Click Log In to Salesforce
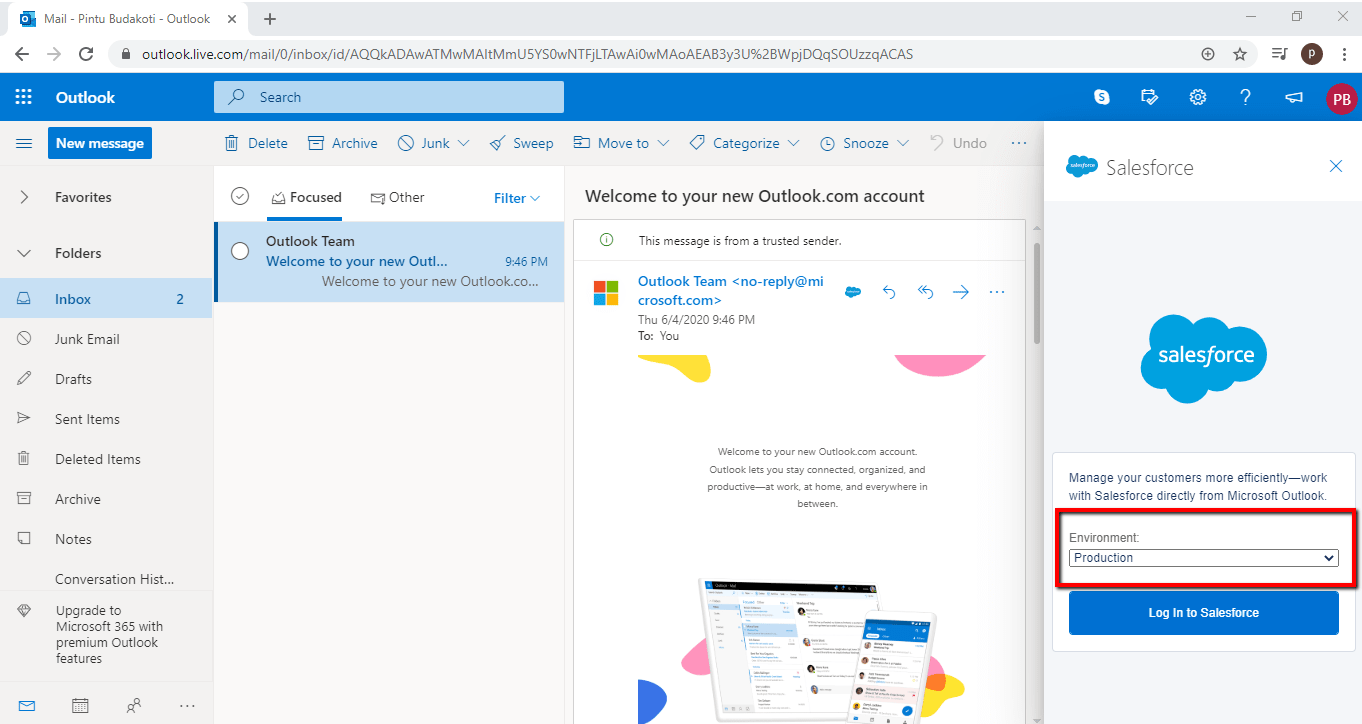 click(1204, 613)
